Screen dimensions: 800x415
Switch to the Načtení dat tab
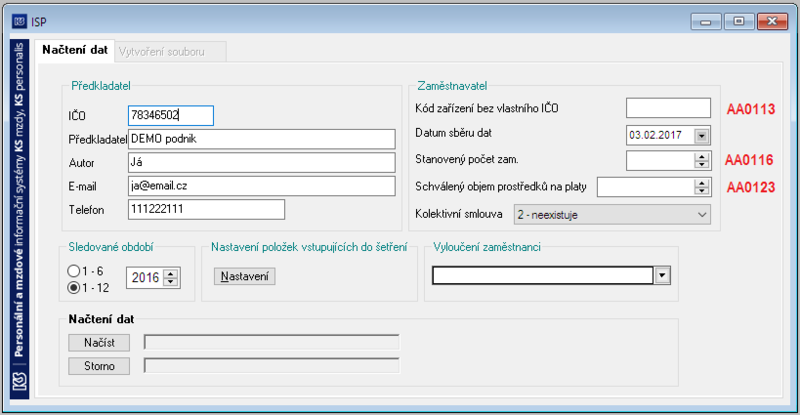[x=75, y=50]
